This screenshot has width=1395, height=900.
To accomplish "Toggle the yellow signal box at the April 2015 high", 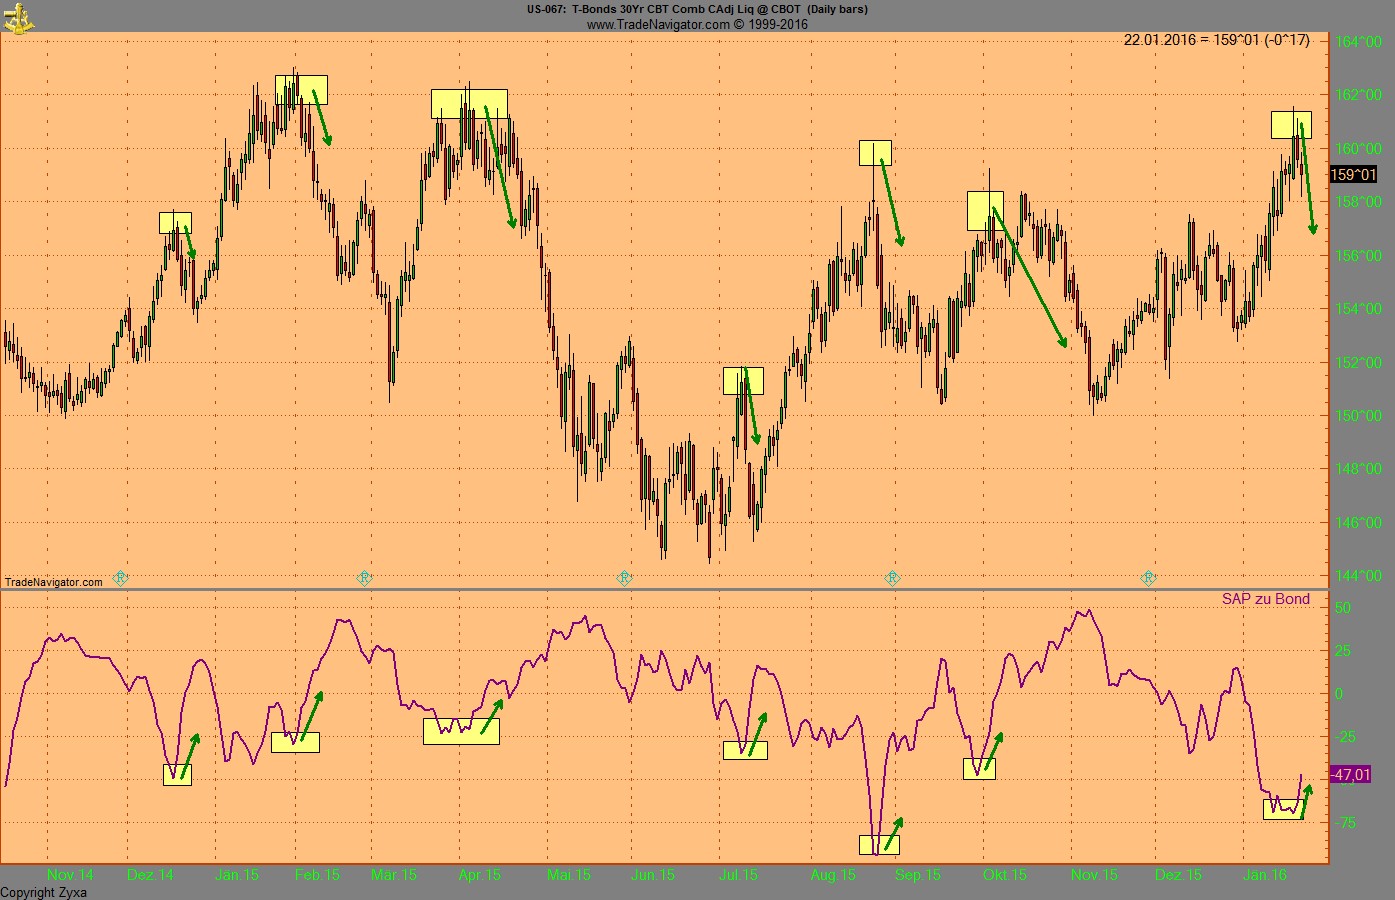I will (x=468, y=102).
